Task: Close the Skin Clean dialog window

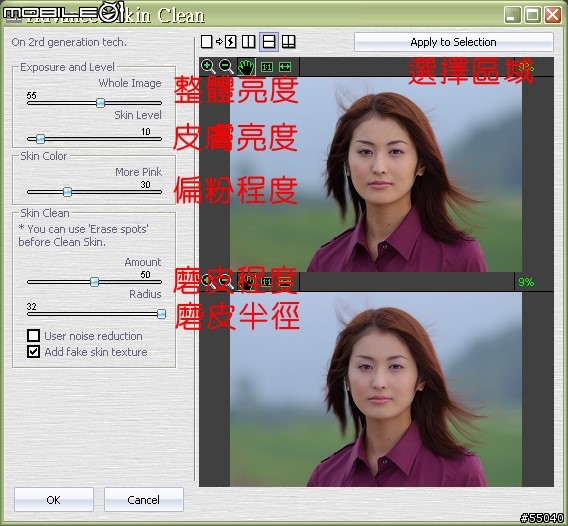Action: click(553, 15)
